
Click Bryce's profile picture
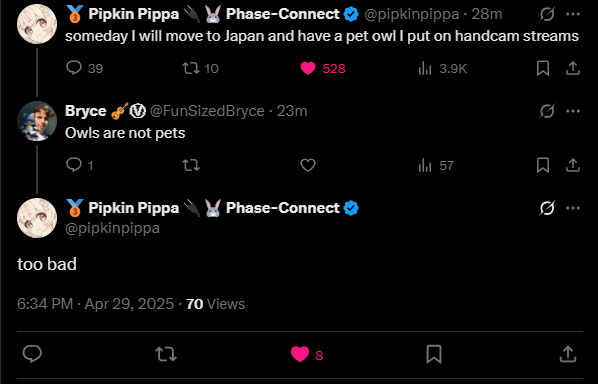pyautogui.click(x=37, y=121)
